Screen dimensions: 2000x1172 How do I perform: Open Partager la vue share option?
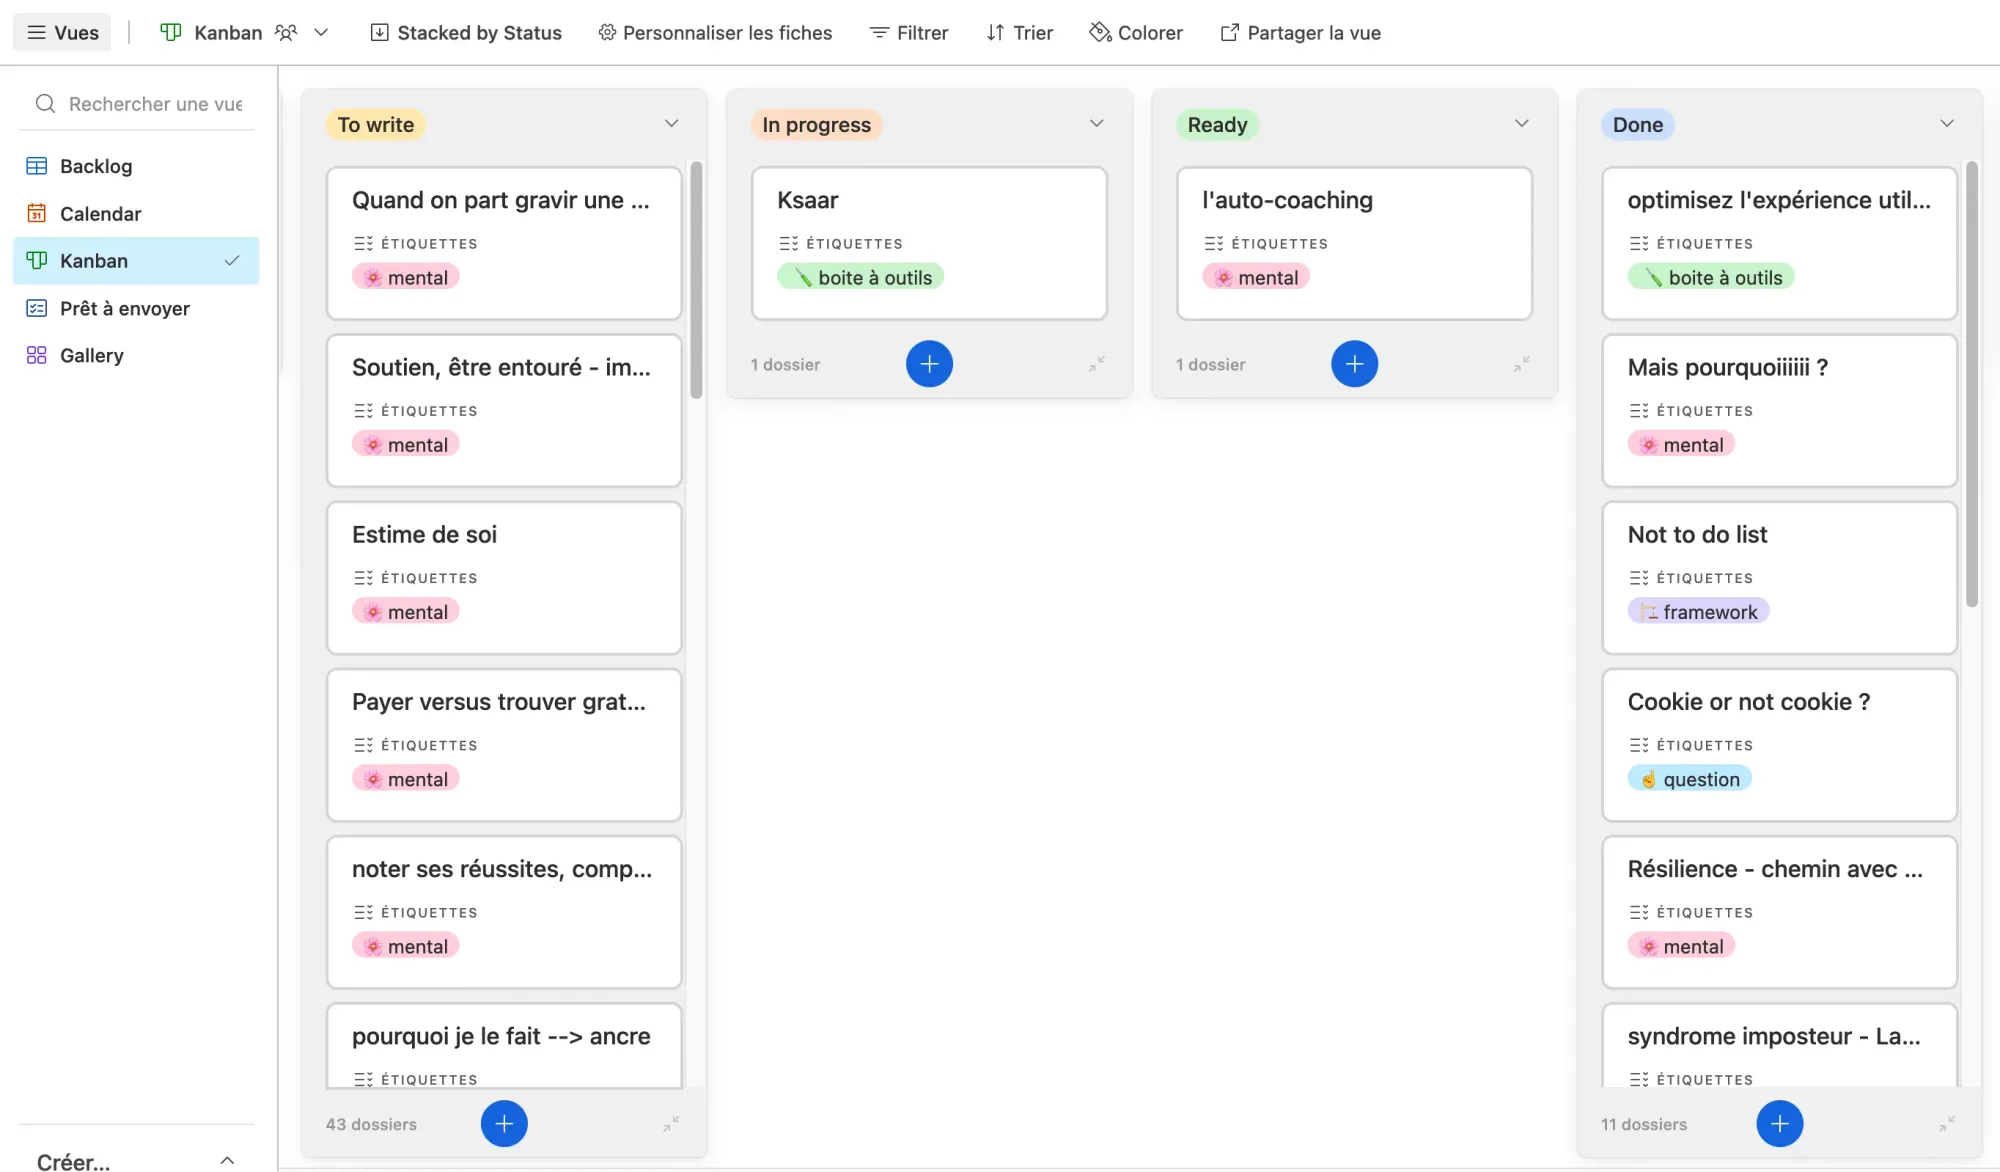coord(1300,33)
